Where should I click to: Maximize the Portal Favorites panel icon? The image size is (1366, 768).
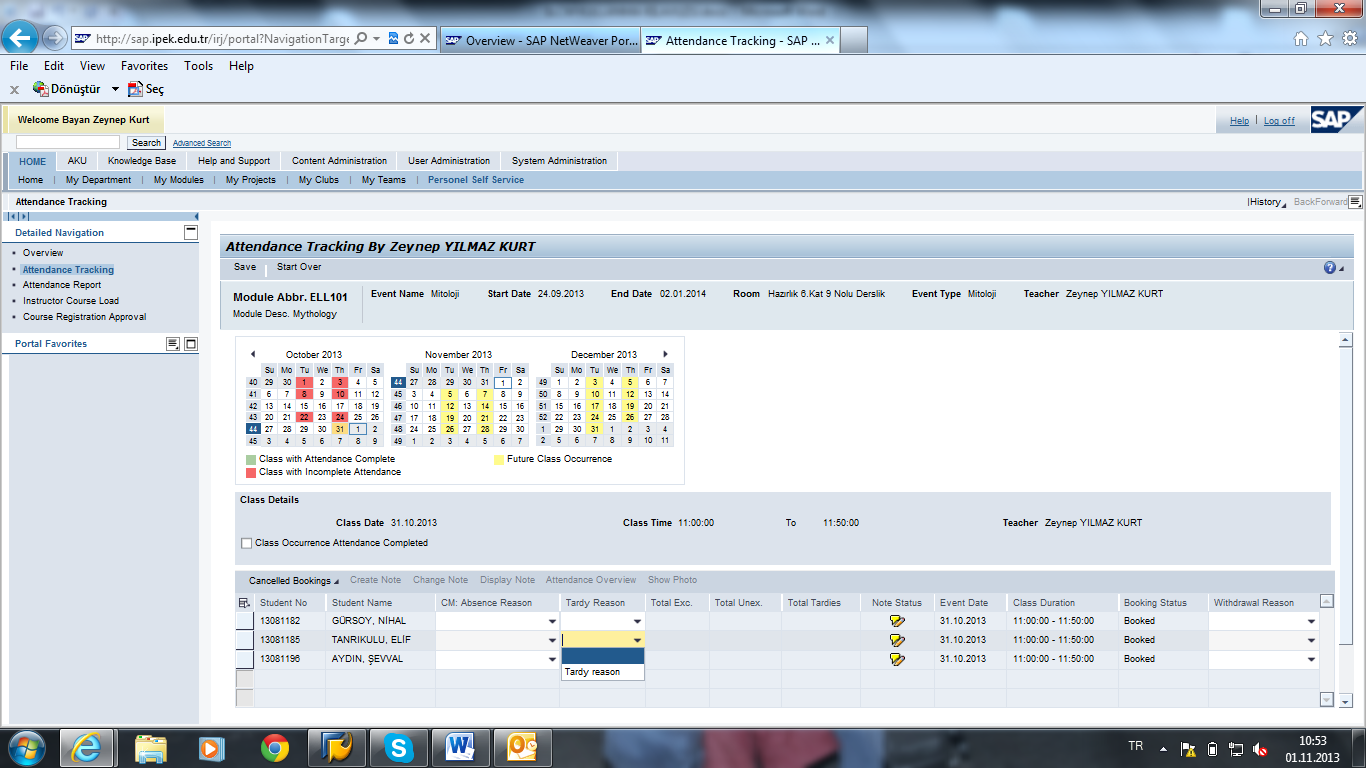pyautogui.click(x=191, y=344)
